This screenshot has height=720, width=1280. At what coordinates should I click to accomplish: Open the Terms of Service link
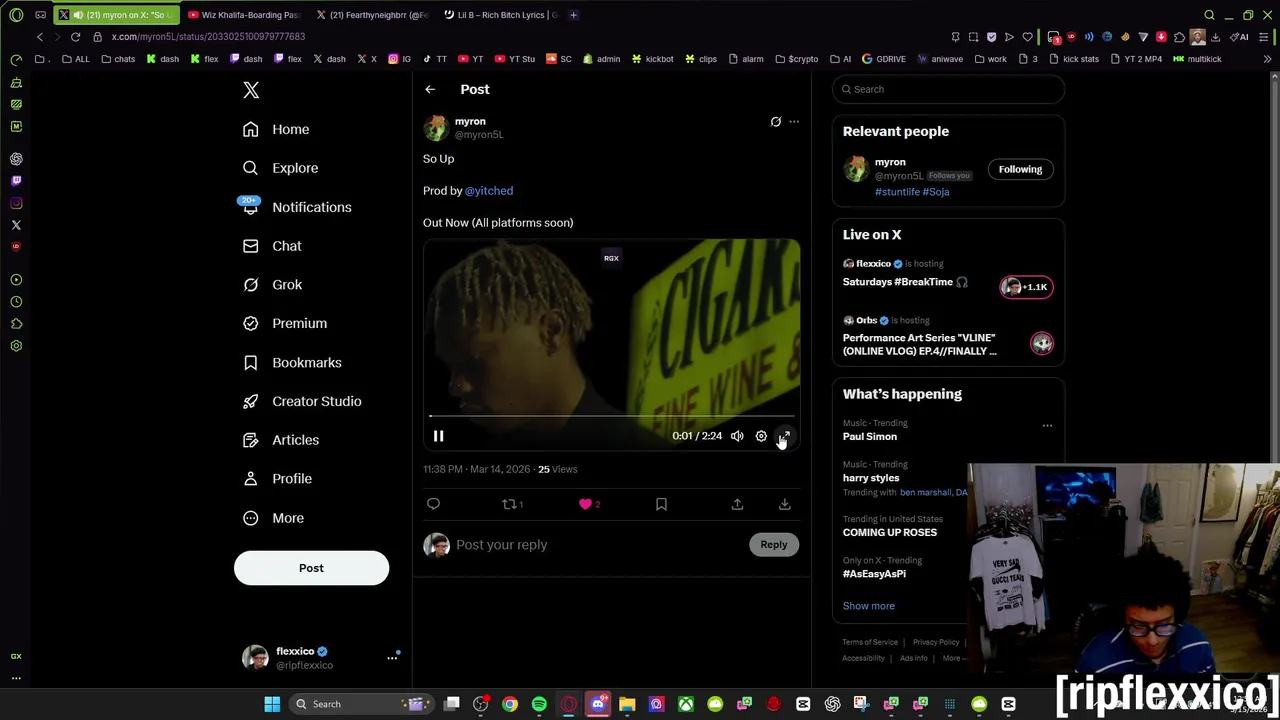[870, 642]
